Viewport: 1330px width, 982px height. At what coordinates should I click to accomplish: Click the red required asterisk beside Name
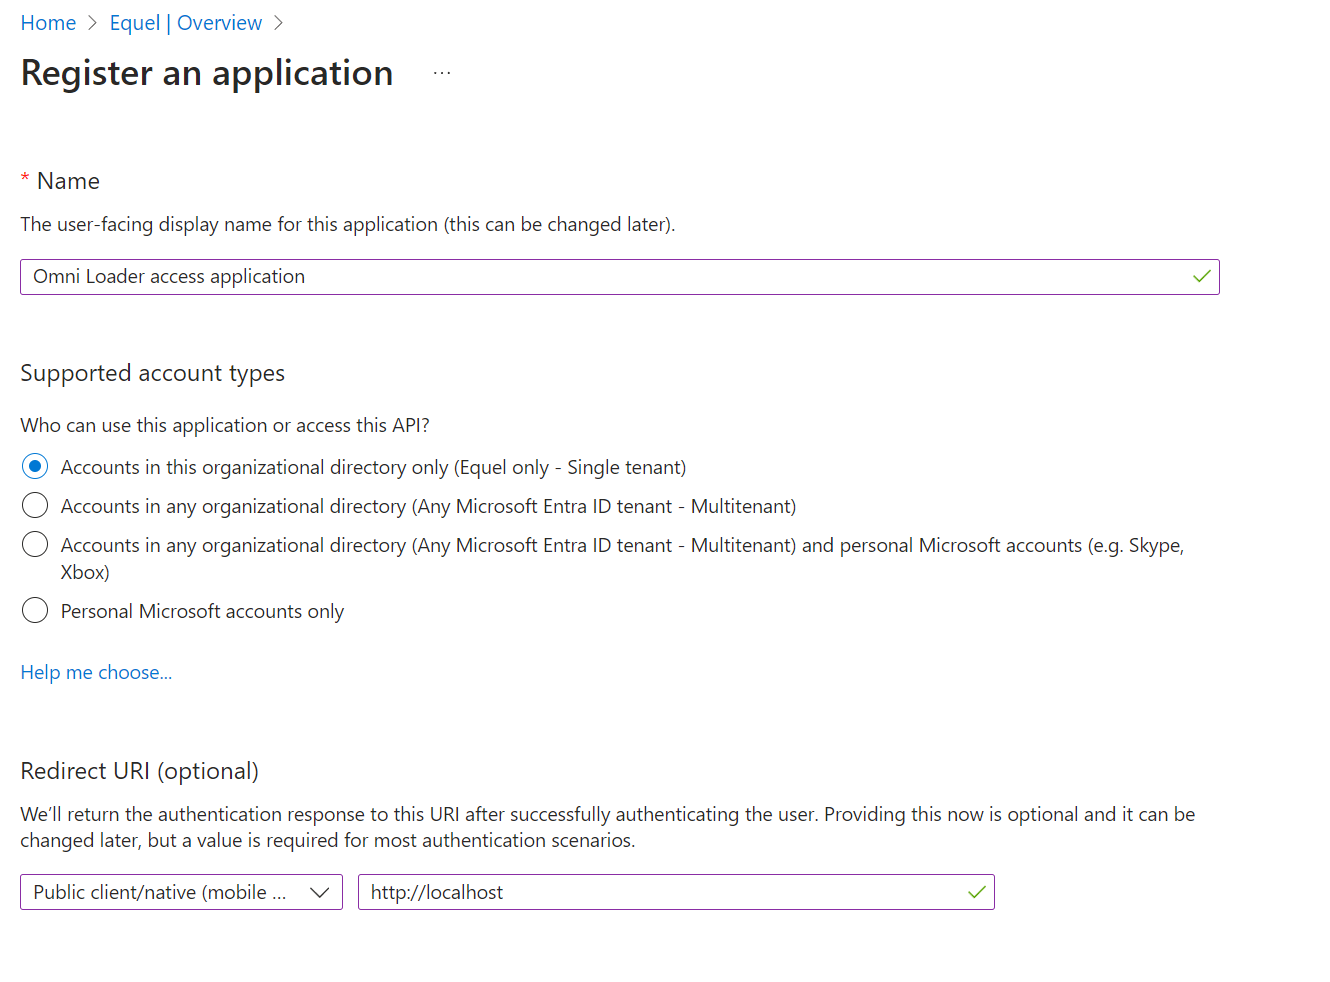click(x=25, y=179)
